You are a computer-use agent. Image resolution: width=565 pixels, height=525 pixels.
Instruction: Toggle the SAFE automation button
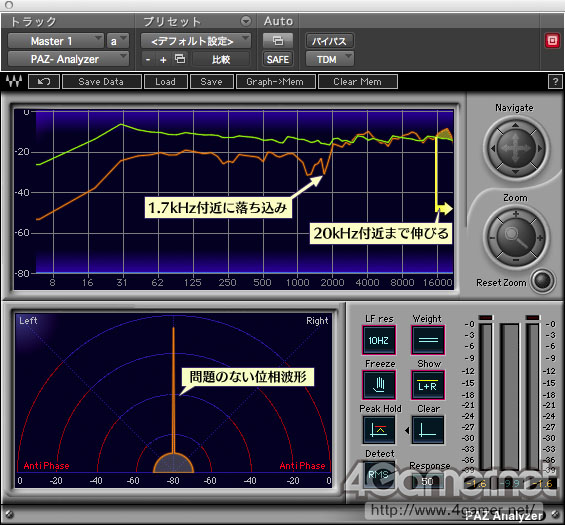coord(278,59)
